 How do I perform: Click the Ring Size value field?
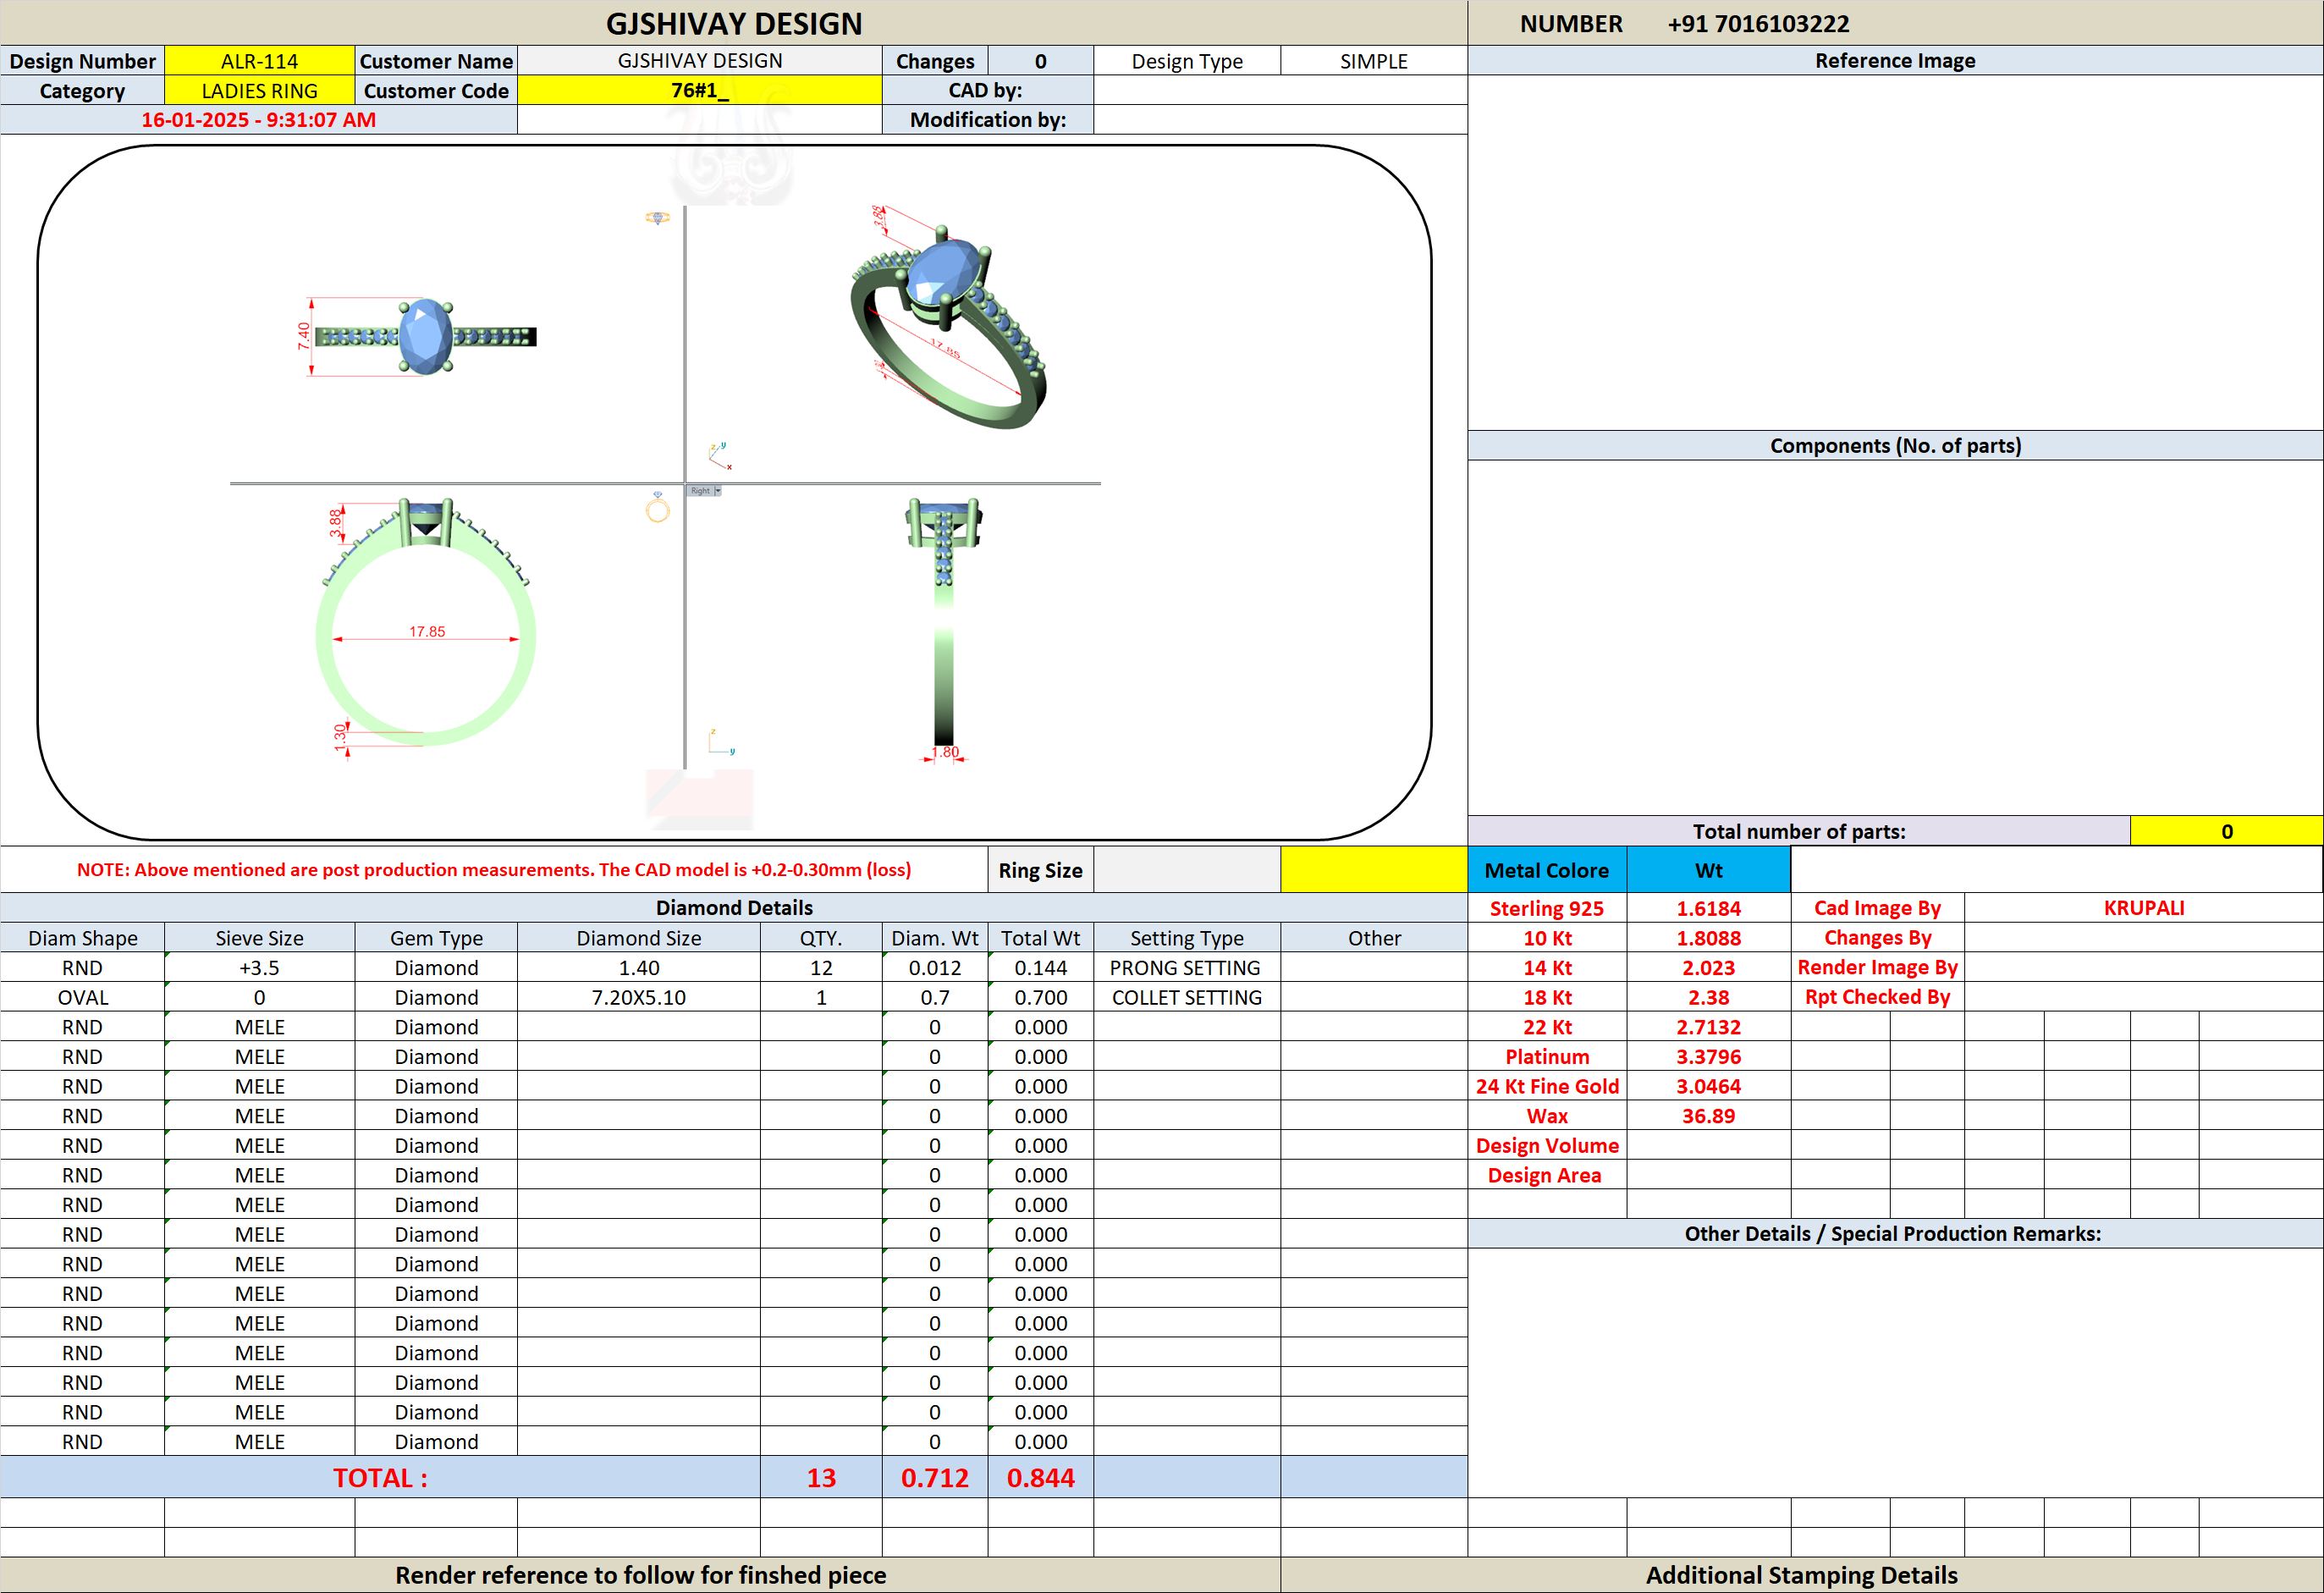pyautogui.click(x=1187, y=870)
